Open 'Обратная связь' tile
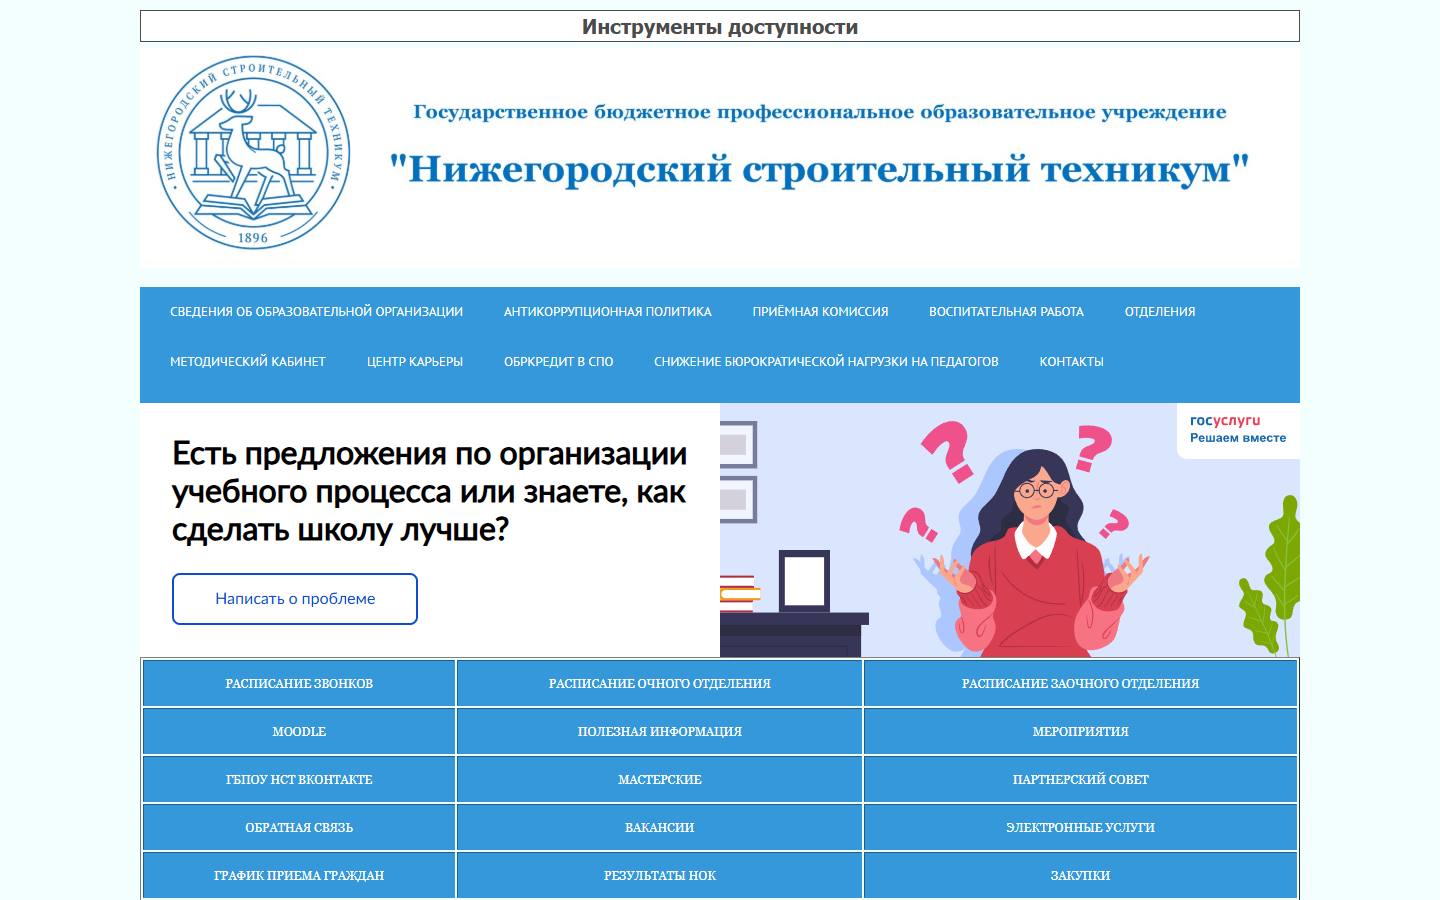 coord(299,827)
